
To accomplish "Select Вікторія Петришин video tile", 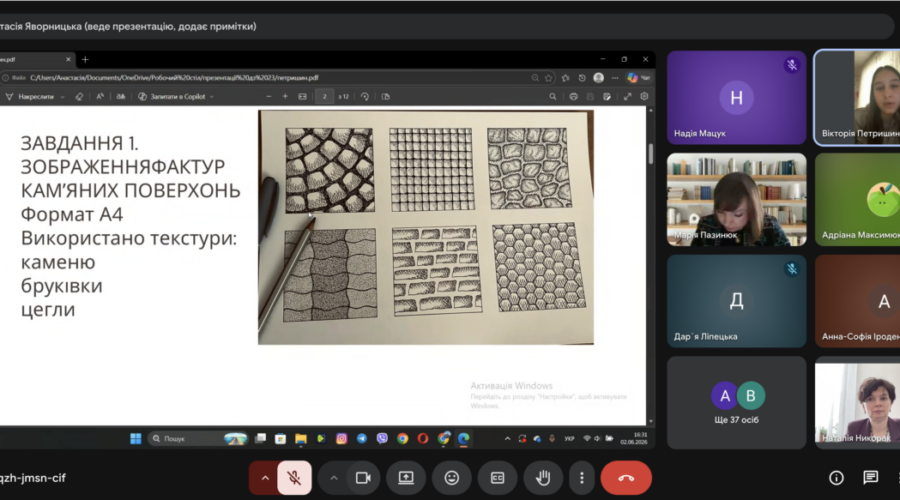I will pyautogui.click(x=858, y=97).
